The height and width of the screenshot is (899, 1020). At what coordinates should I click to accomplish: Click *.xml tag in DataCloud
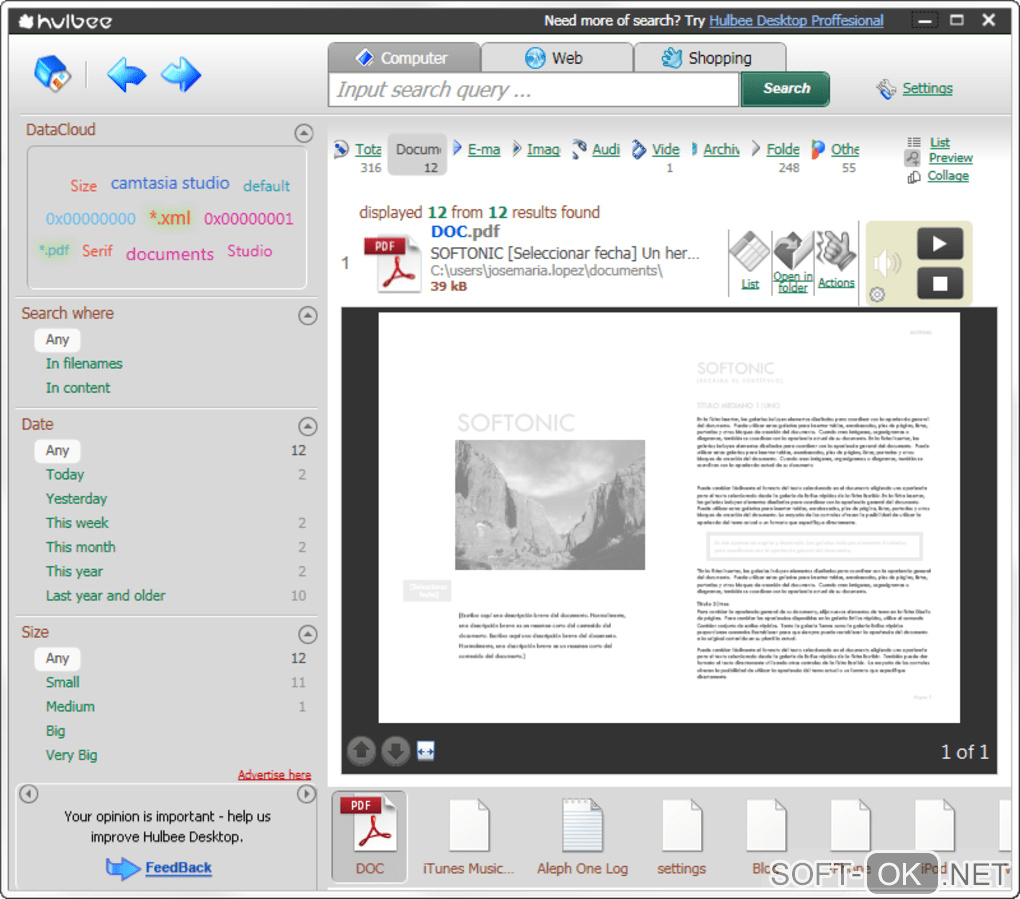pyautogui.click(x=170, y=218)
